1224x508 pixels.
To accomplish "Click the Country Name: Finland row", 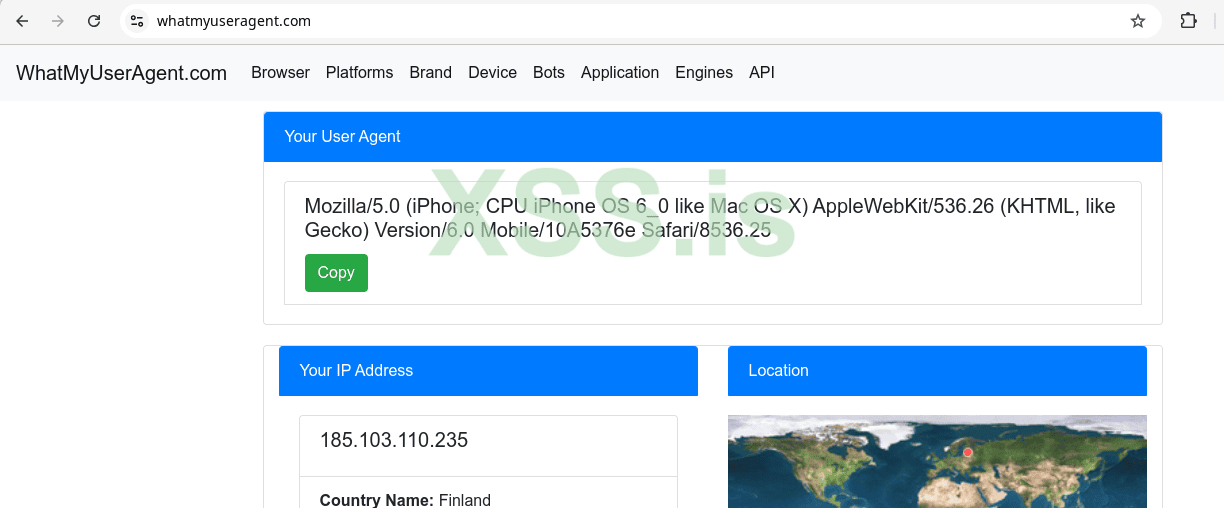I will coord(405,500).
